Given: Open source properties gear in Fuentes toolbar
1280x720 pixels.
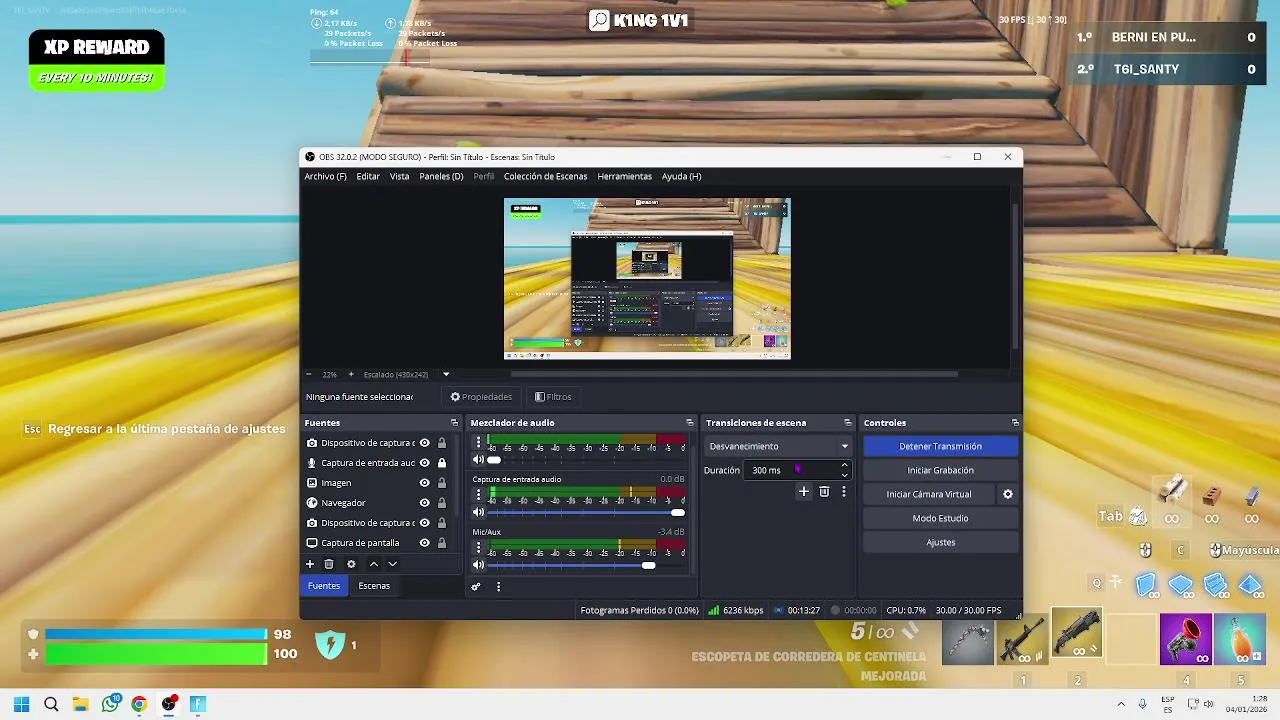Looking at the screenshot, I should pyautogui.click(x=351, y=564).
